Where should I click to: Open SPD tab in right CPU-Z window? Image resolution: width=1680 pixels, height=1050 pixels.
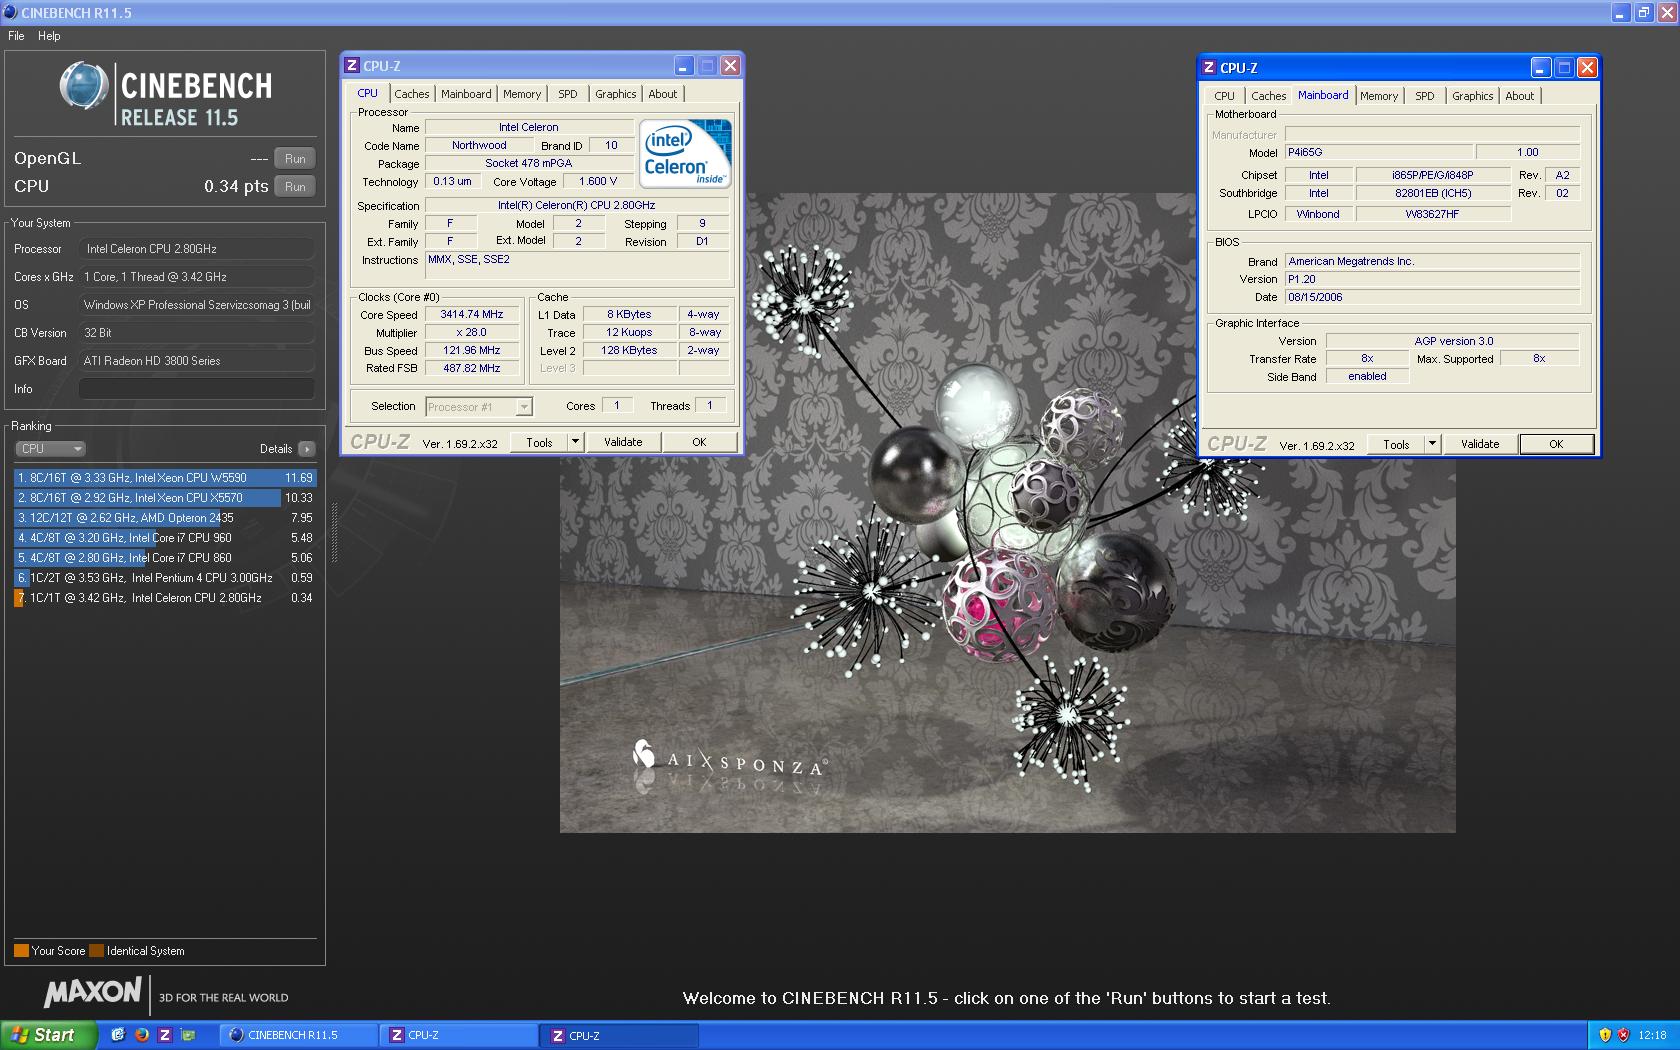tap(1425, 96)
